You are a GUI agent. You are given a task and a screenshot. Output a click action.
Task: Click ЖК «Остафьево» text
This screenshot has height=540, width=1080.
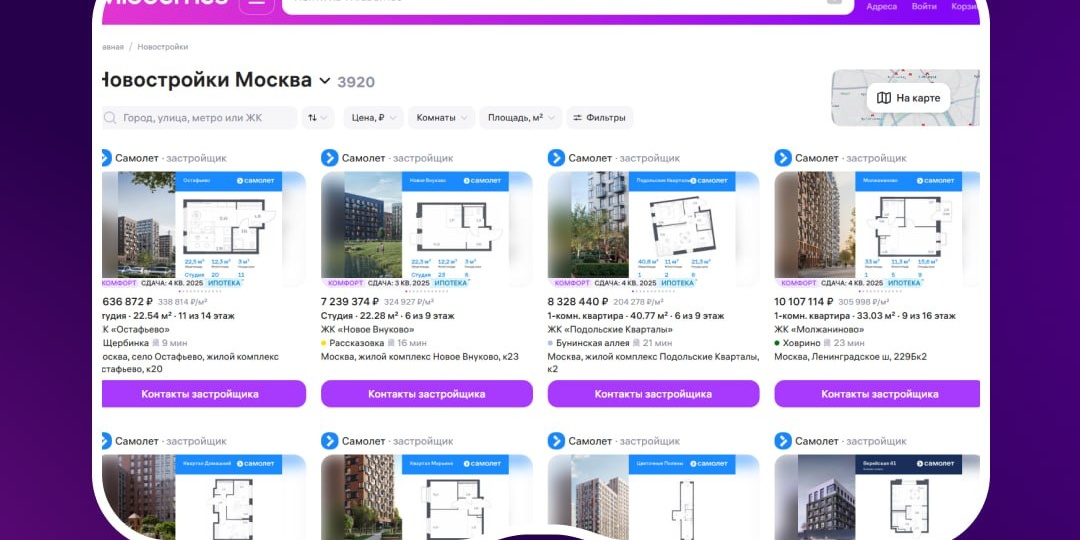(x=136, y=329)
